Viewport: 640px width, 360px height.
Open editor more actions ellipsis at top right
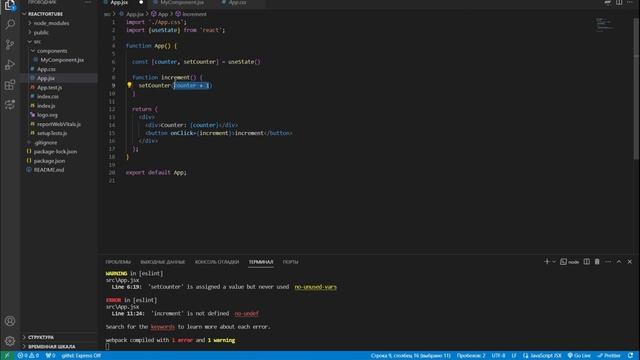630,2
